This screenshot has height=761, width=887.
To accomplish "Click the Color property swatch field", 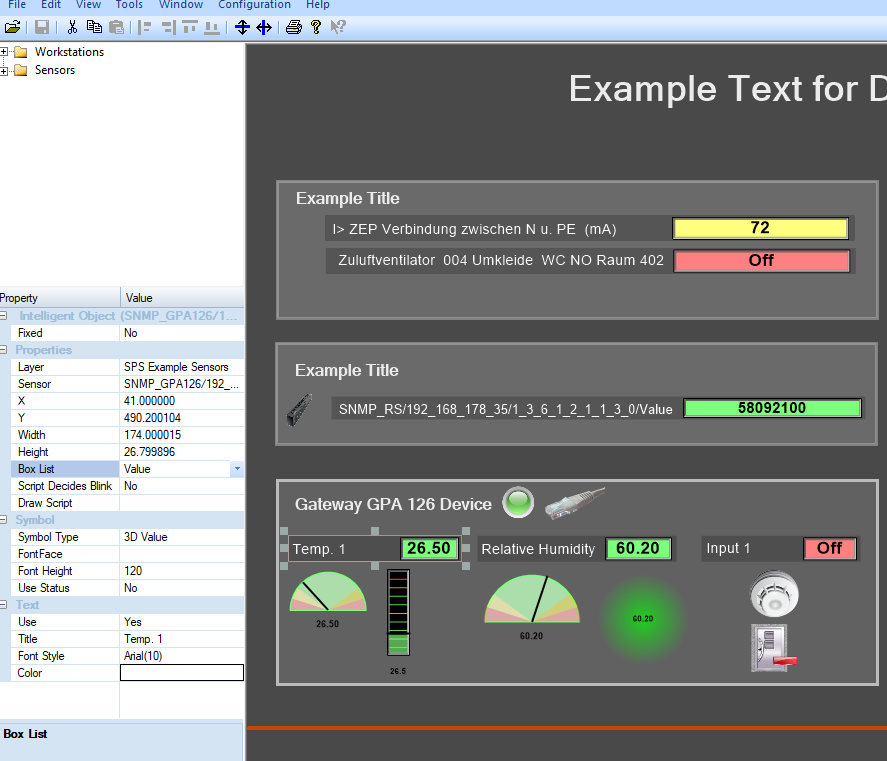I will (181, 673).
